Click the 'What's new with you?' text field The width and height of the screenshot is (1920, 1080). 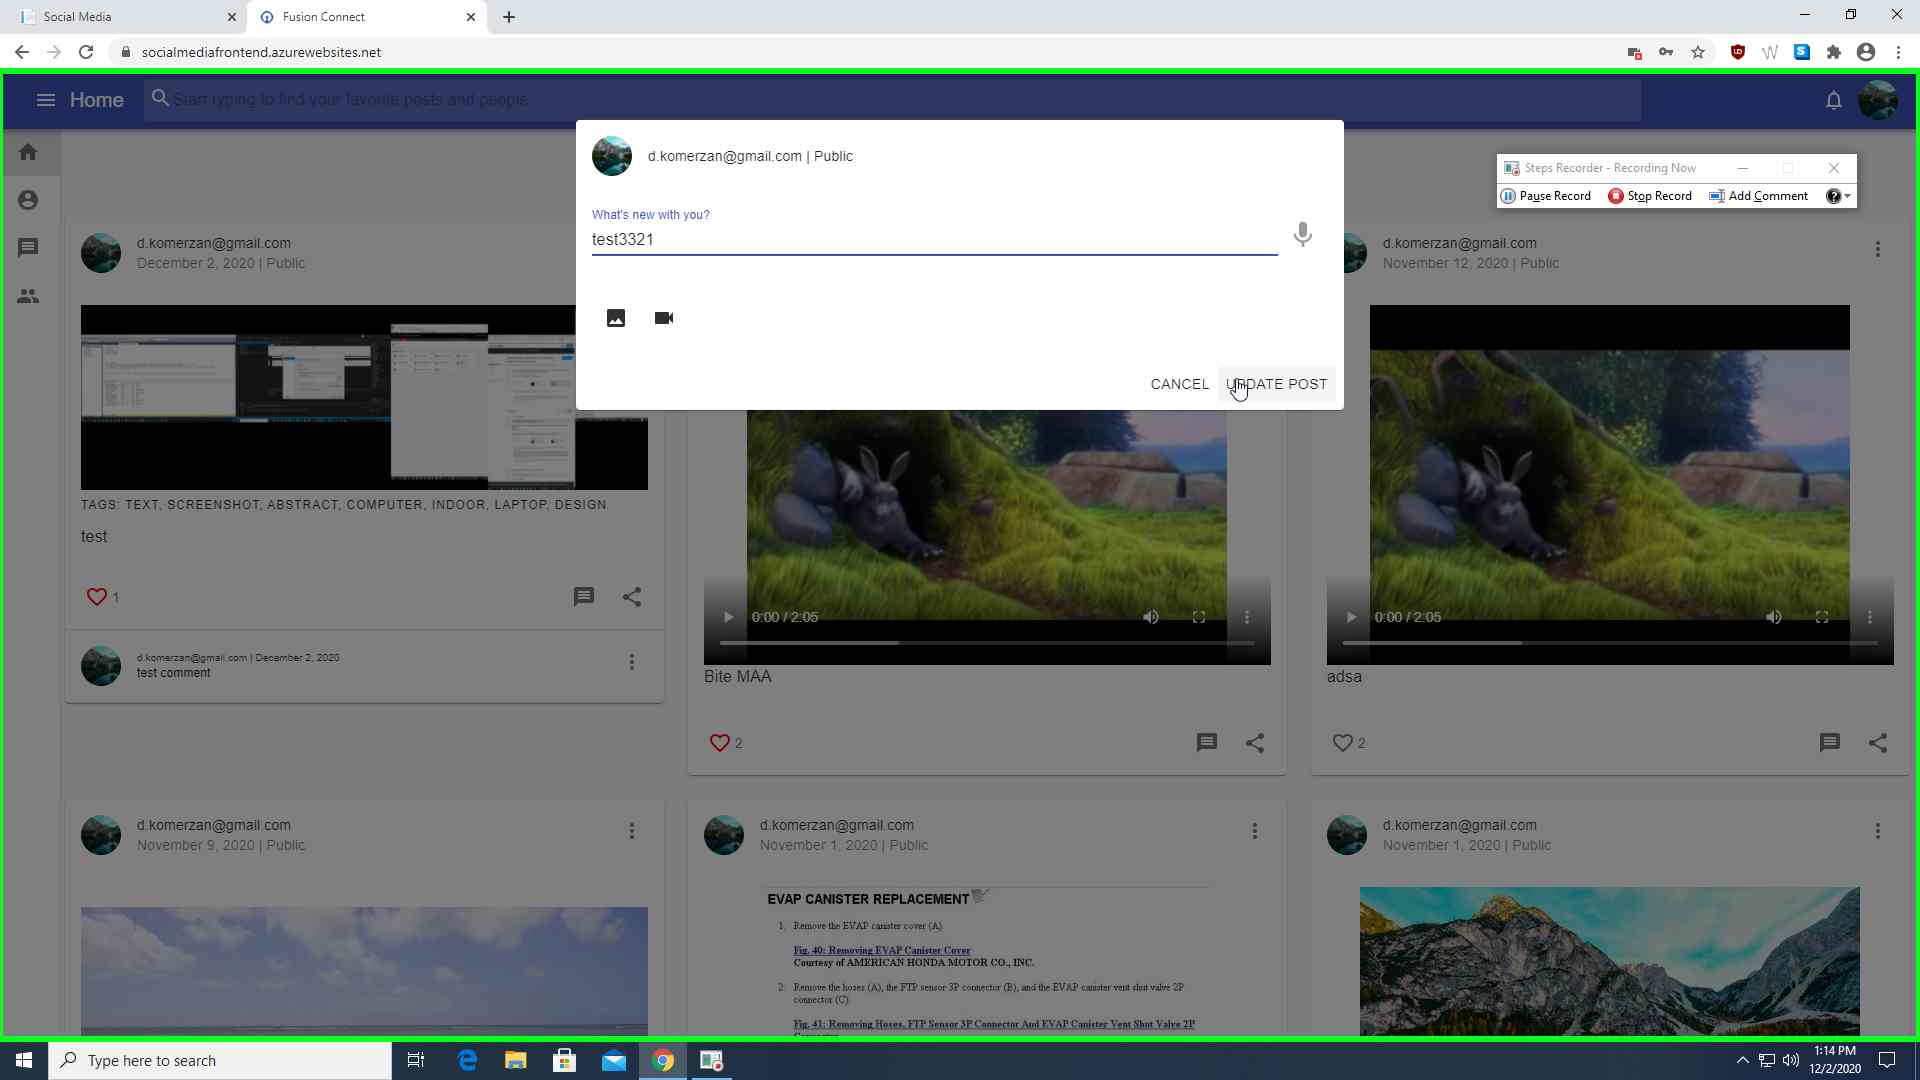pos(934,240)
